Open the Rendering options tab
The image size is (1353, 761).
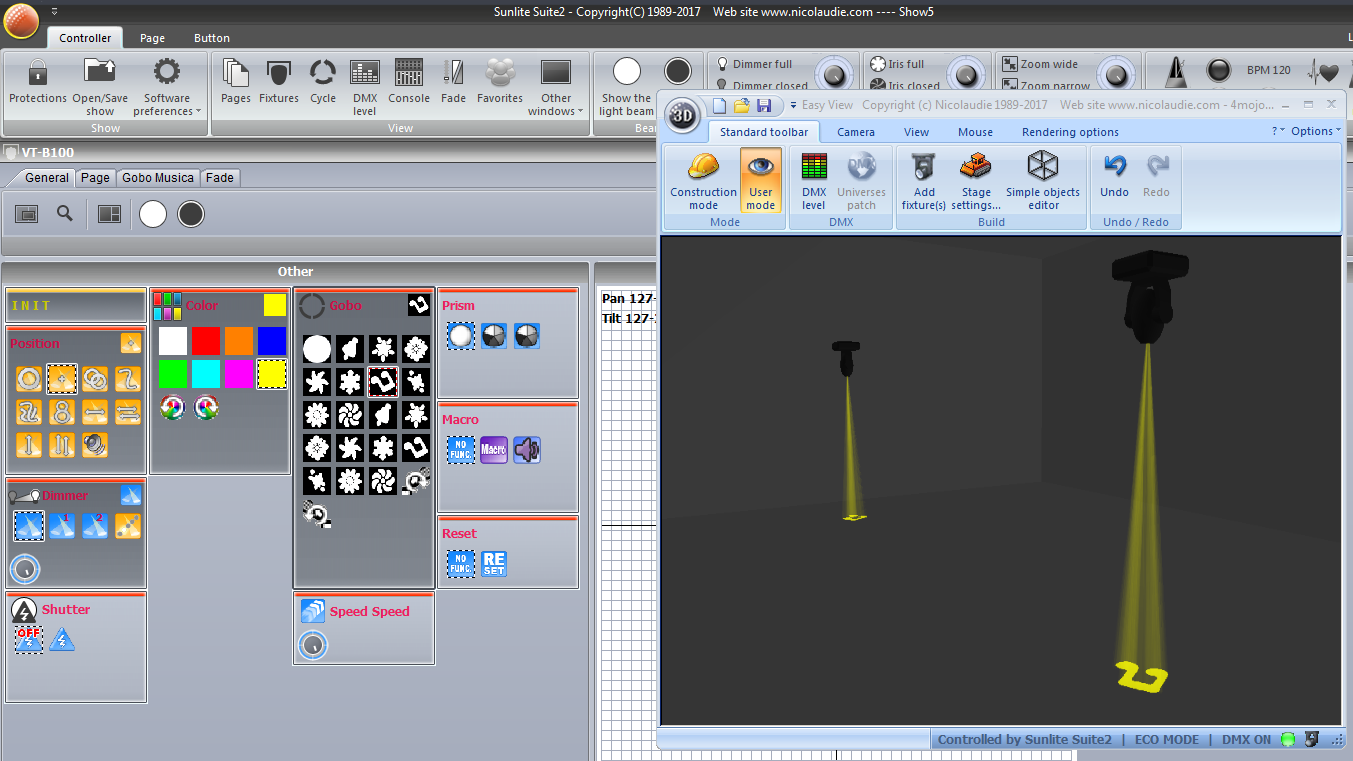click(1070, 132)
